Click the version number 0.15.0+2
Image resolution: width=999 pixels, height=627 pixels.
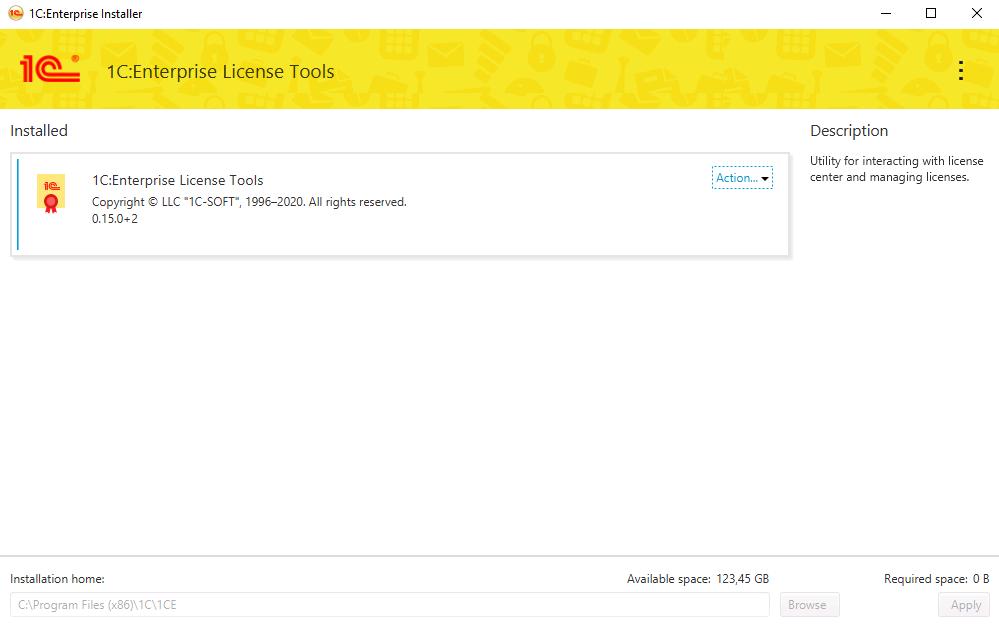click(x=115, y=219)
